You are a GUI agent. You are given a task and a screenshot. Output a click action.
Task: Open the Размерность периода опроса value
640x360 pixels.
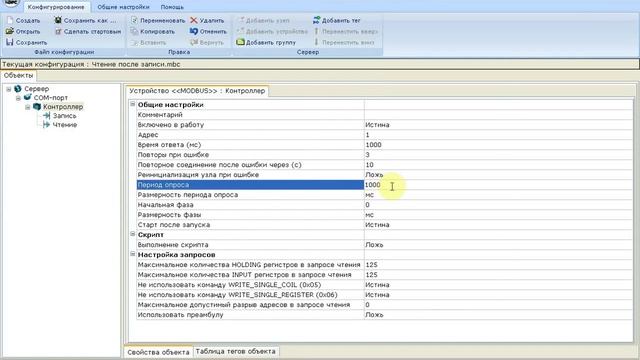498,195
